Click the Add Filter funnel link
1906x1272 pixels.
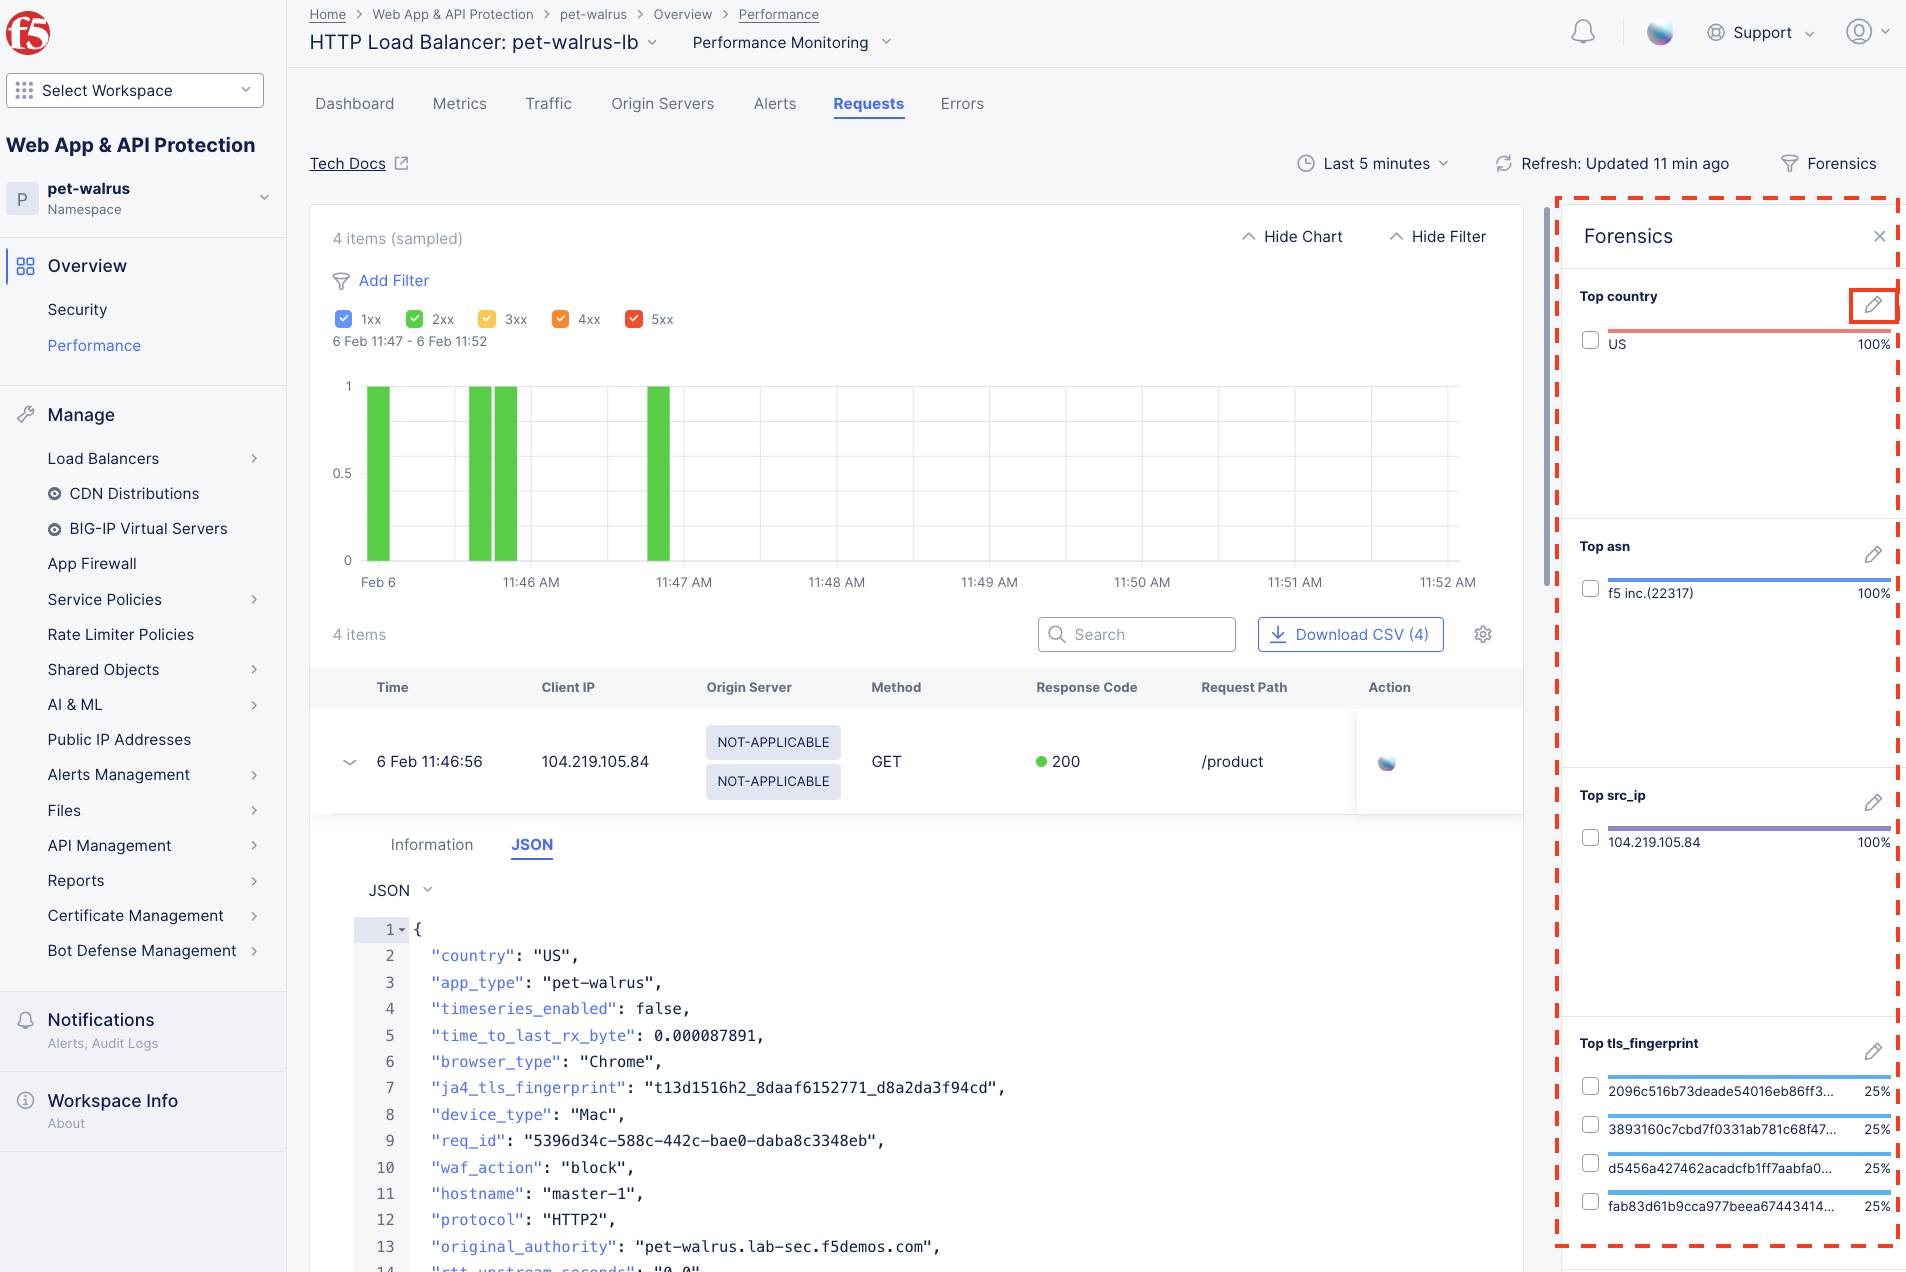click(381, 281)
